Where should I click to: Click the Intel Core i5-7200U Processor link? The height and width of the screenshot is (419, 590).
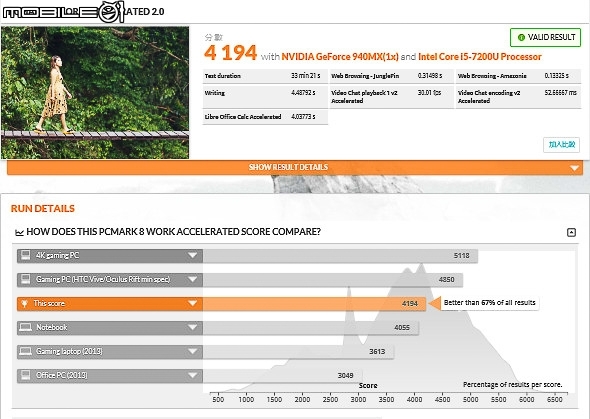click(480, 57)
